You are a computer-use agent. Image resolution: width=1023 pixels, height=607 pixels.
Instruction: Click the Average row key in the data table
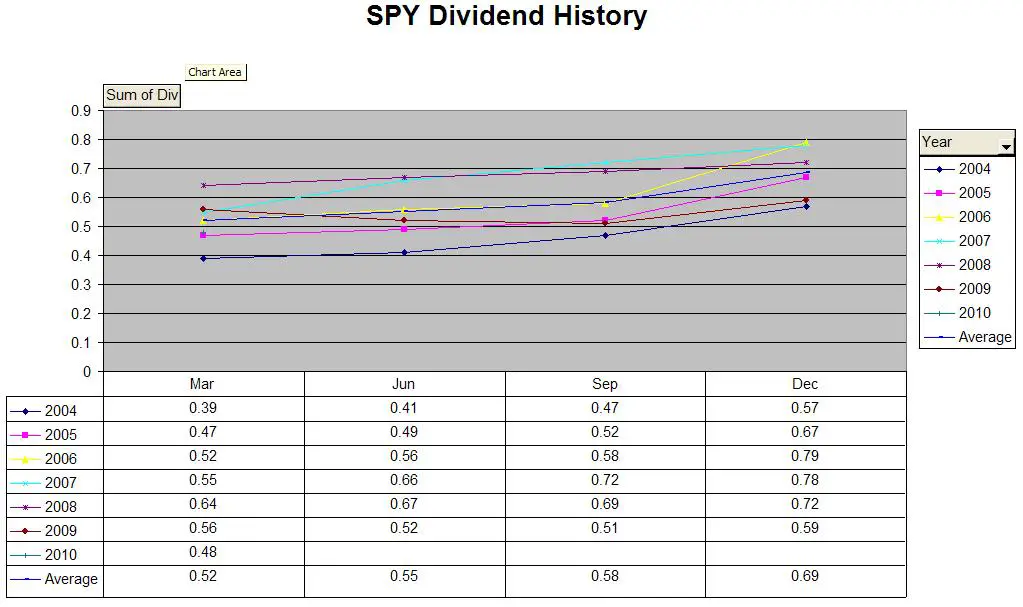pos(55,580)
